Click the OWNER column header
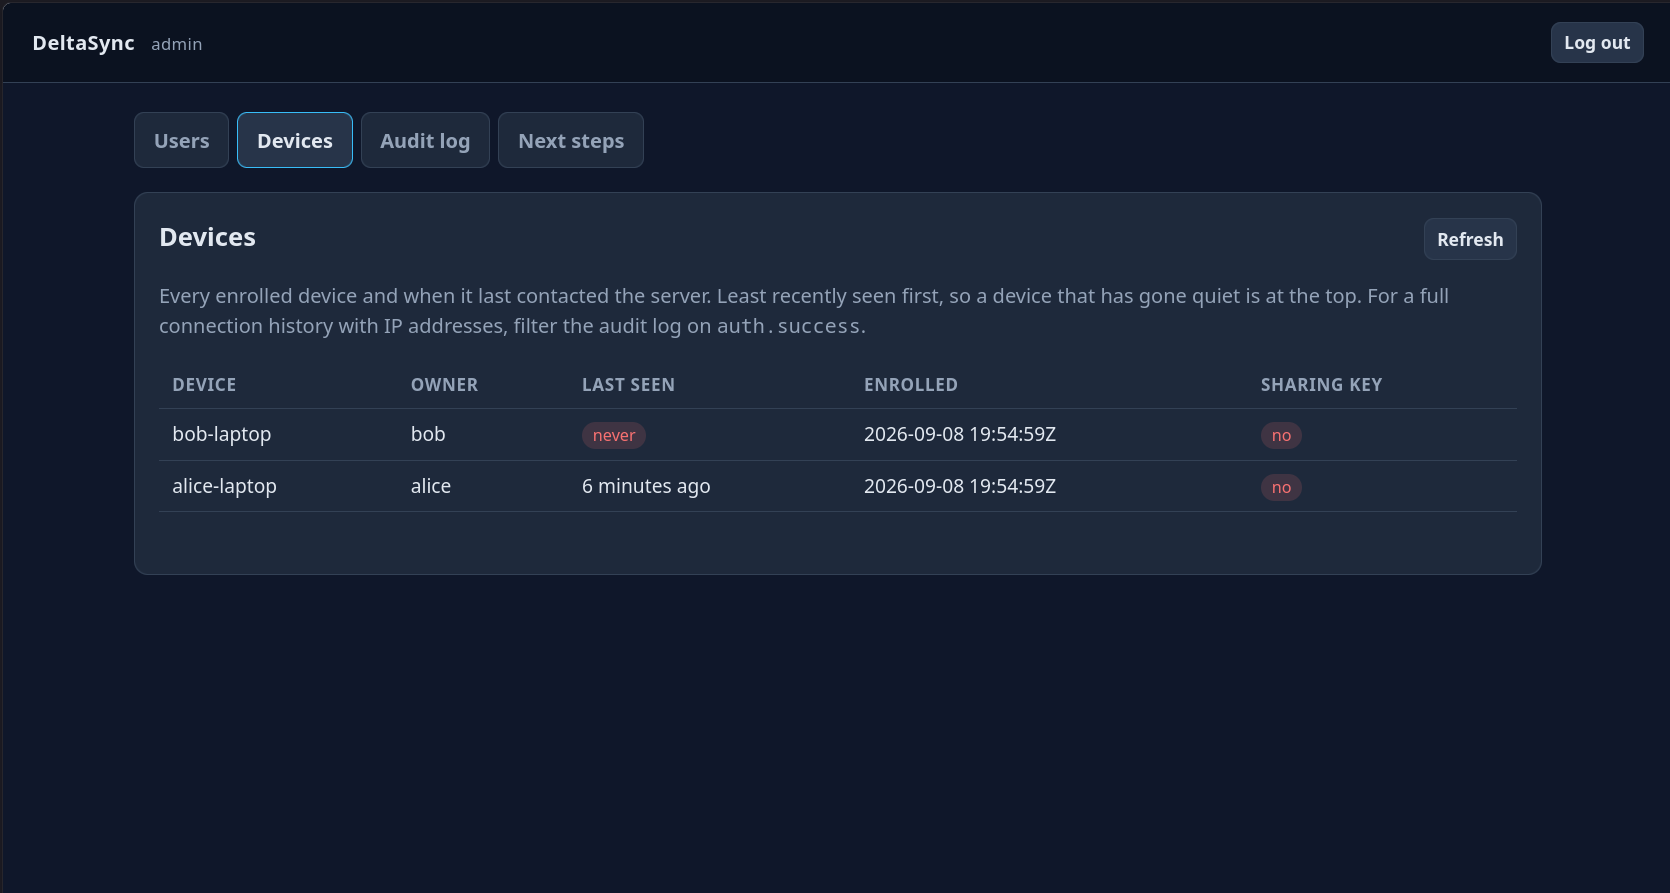Viewport: 1670px width, 893px height. point(444,385)
